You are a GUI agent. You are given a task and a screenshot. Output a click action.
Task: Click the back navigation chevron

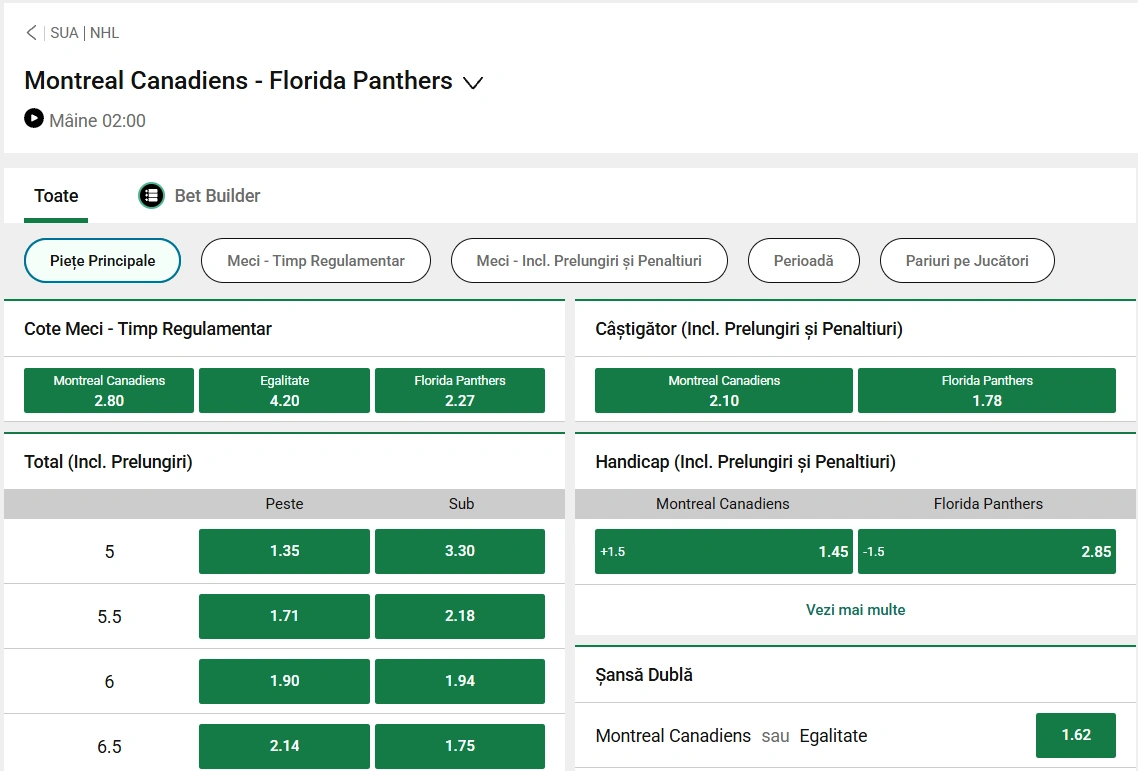(31, 32)
